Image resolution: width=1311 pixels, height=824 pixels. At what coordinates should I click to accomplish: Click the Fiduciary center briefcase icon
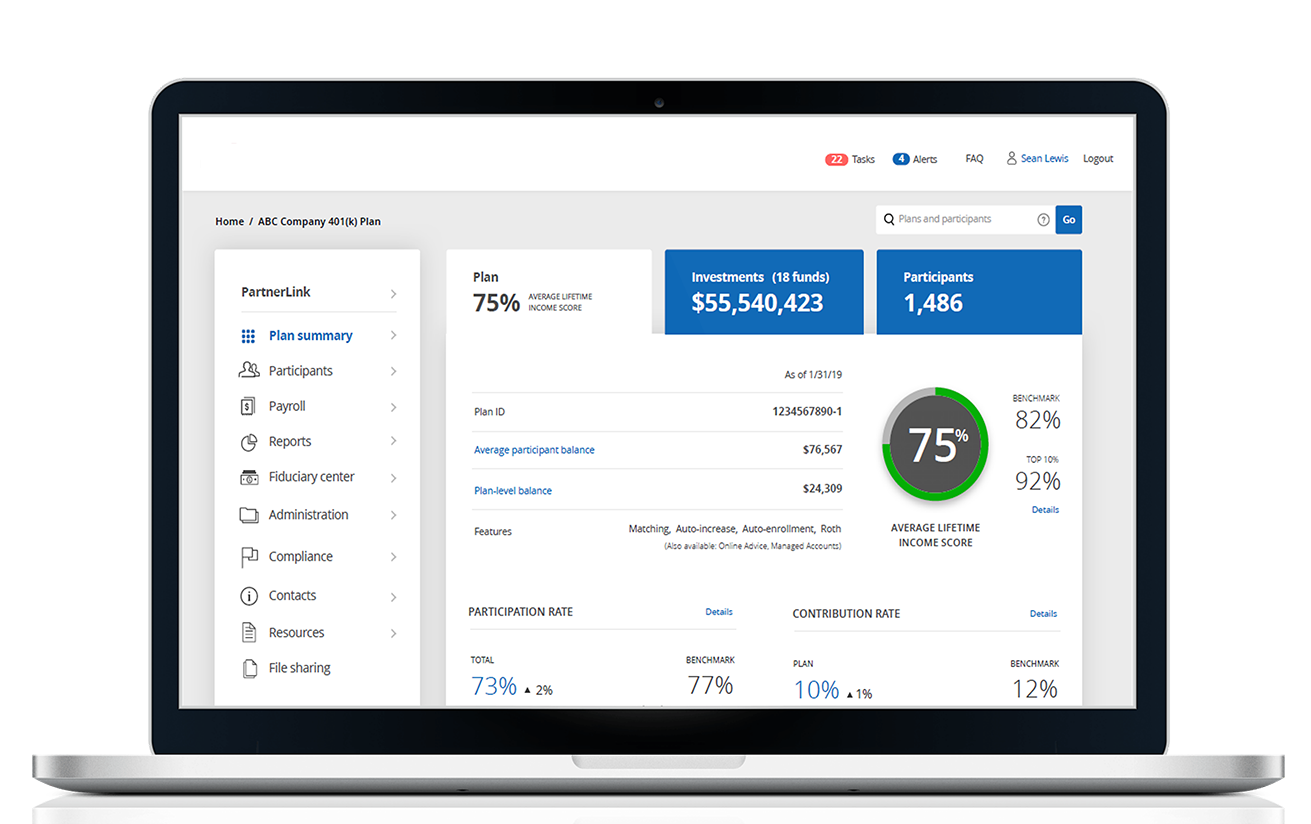[x=249, y=478]
